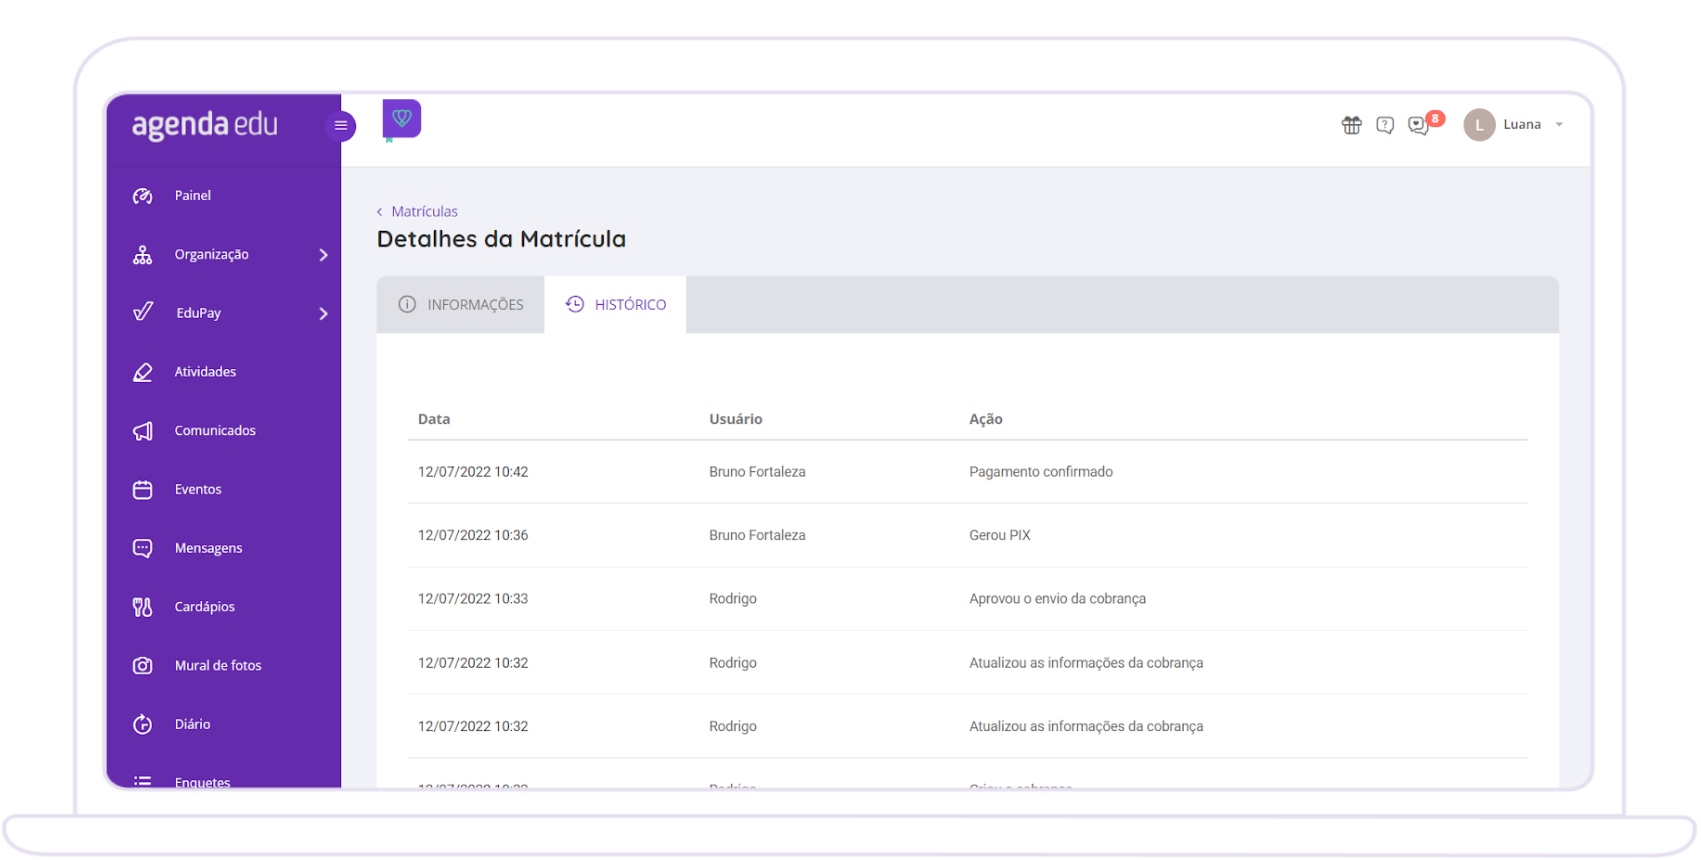
Task: Click the Eventos calendar icon
Action: click(x=143, y=490)
